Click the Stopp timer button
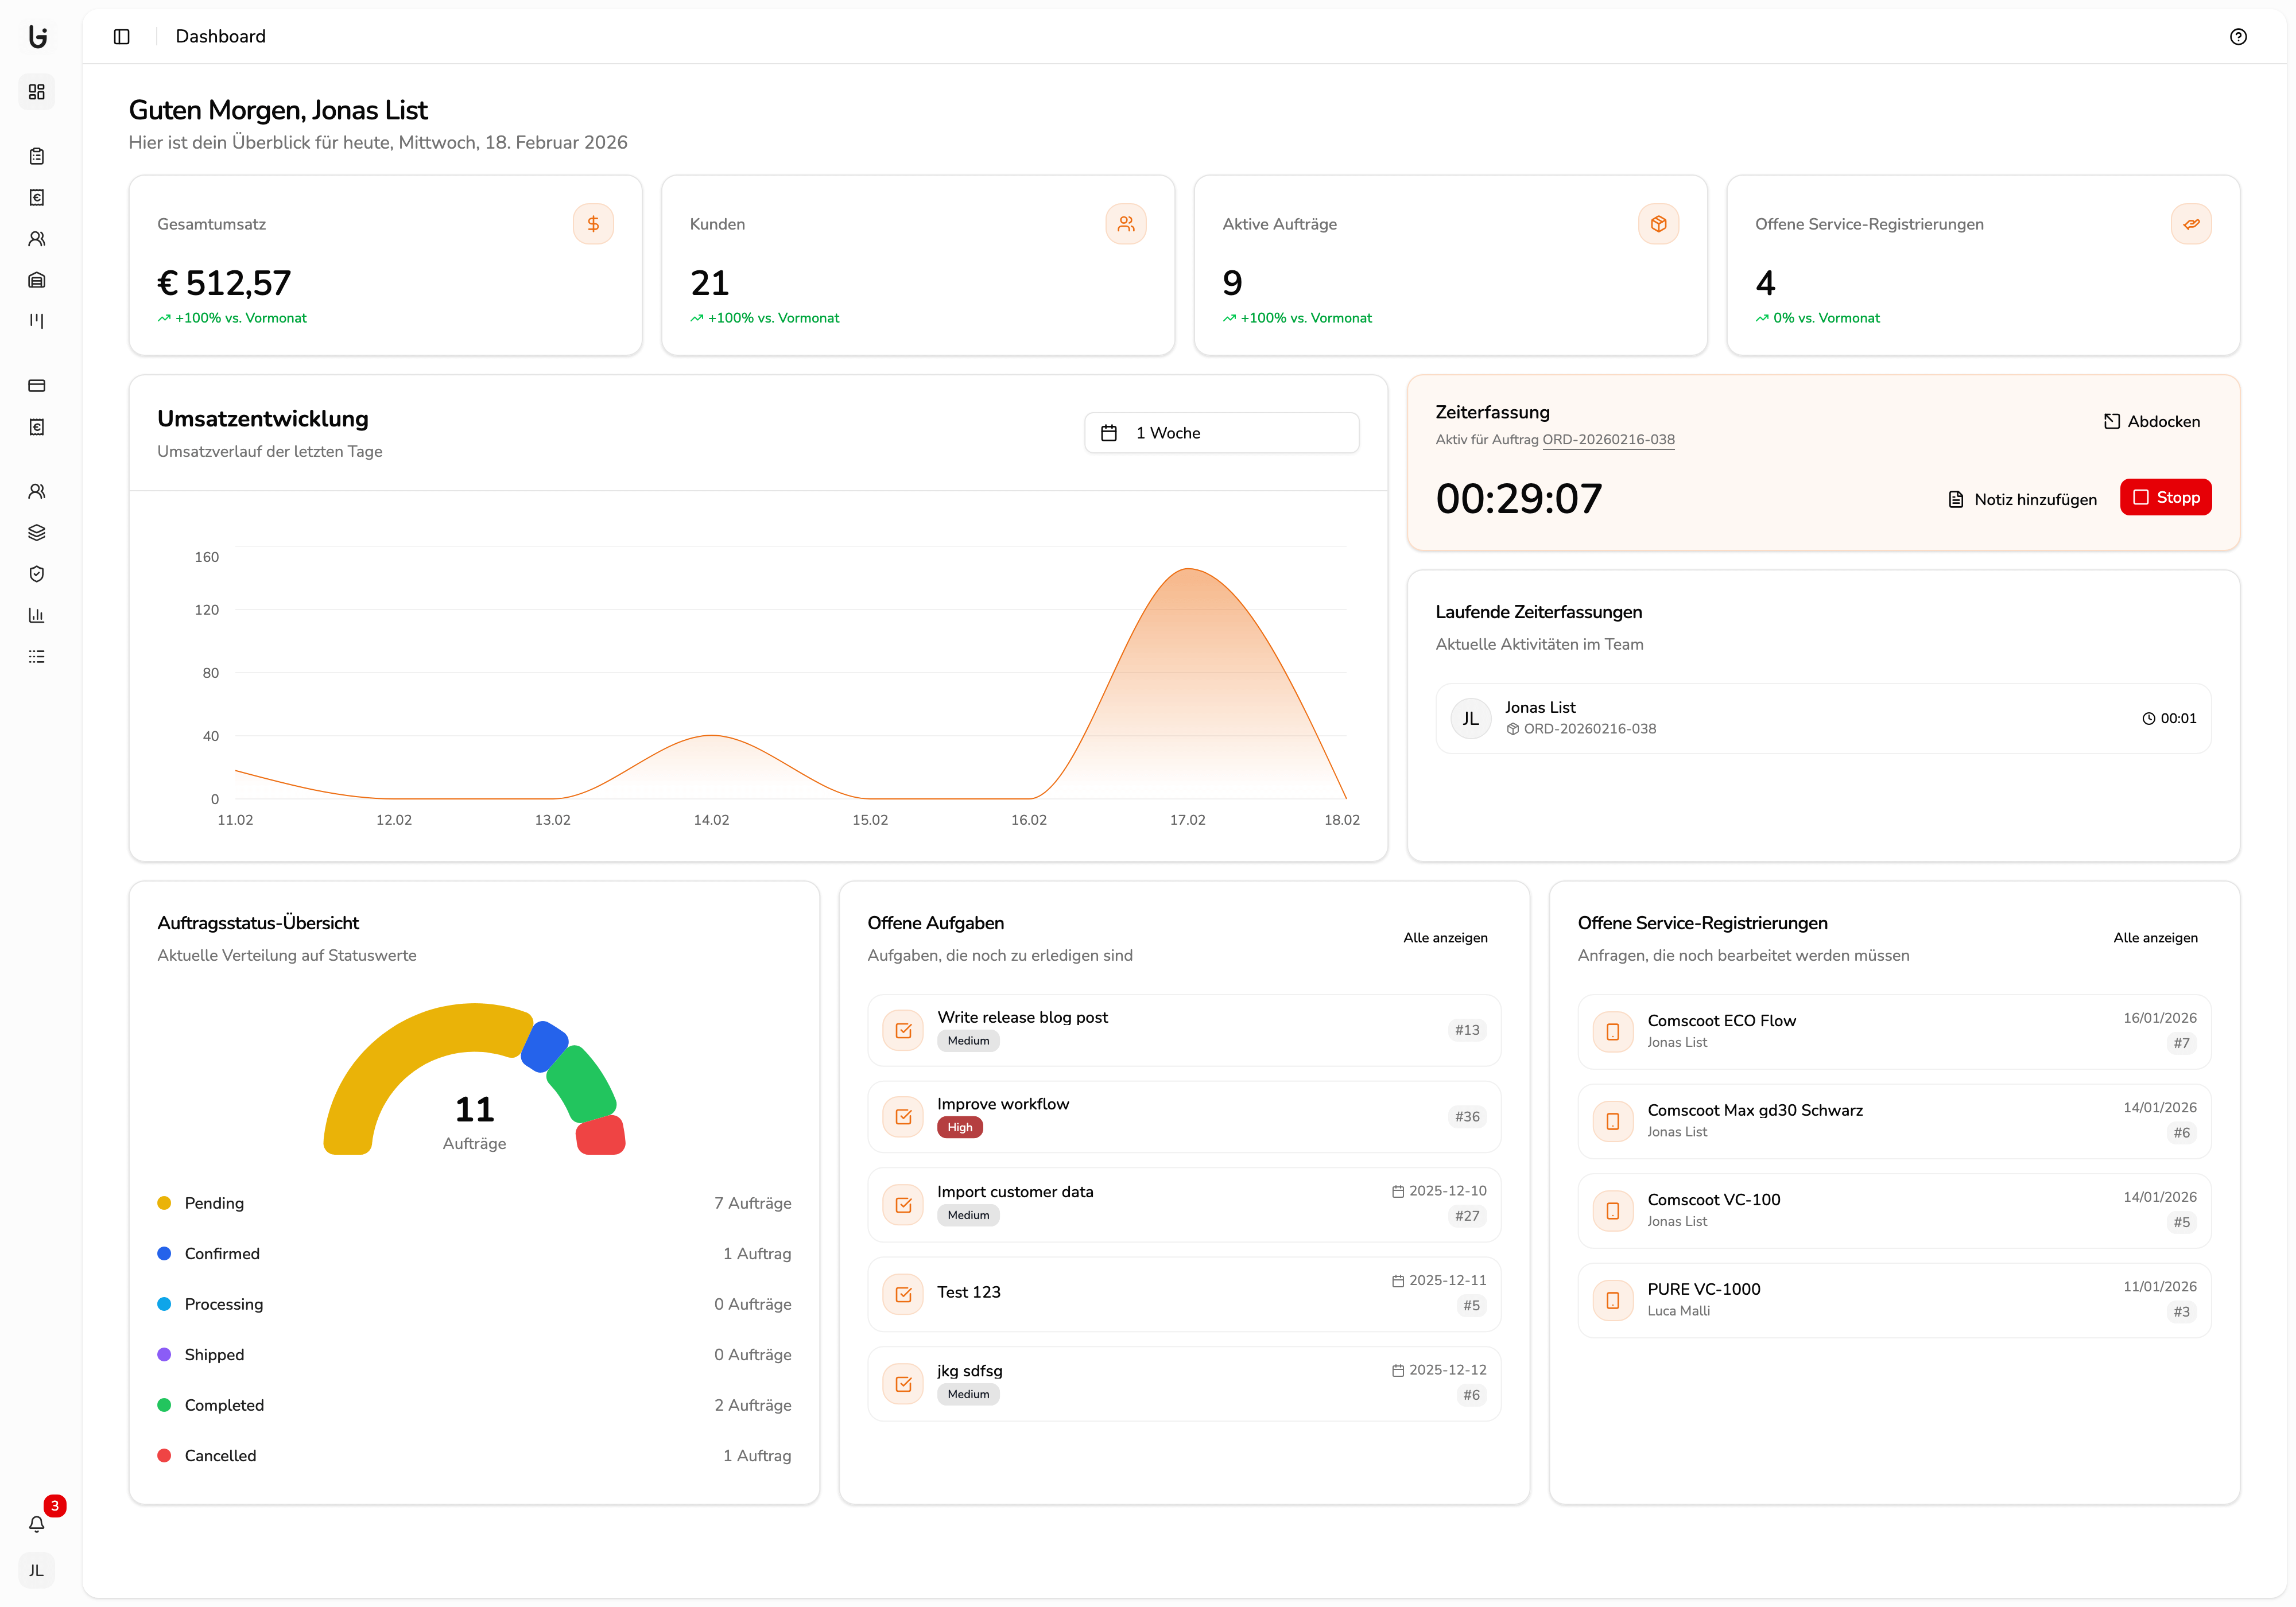Viewport: 2296px width, 1607px height. (2165, 497)
